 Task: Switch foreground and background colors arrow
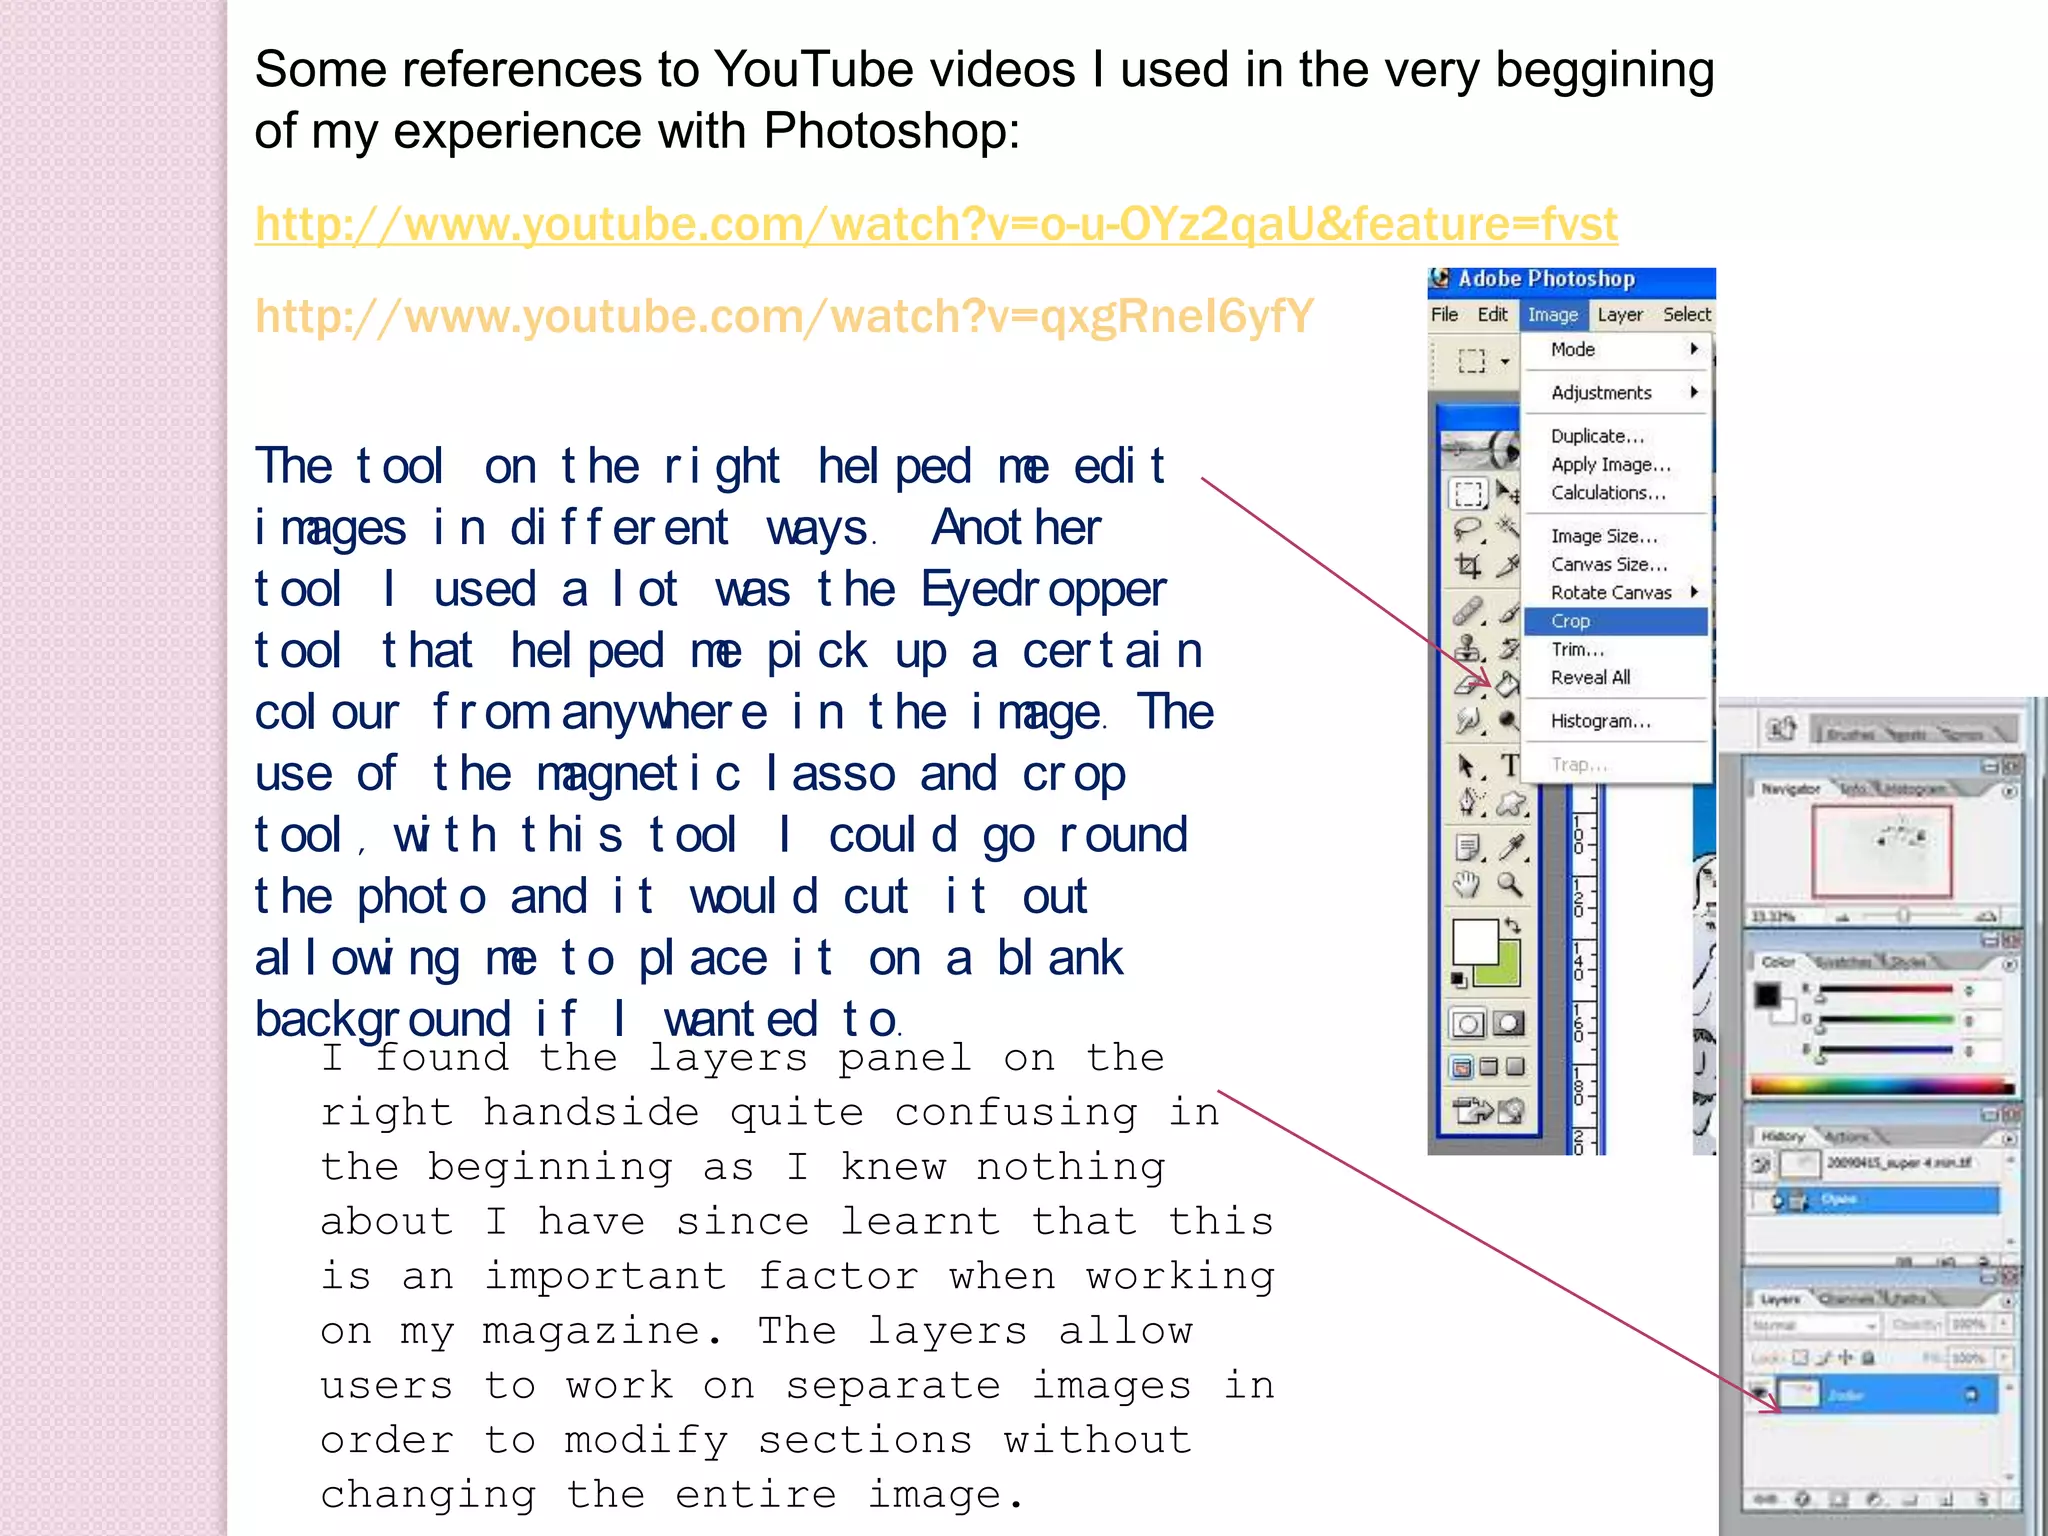coord(1512,925)
